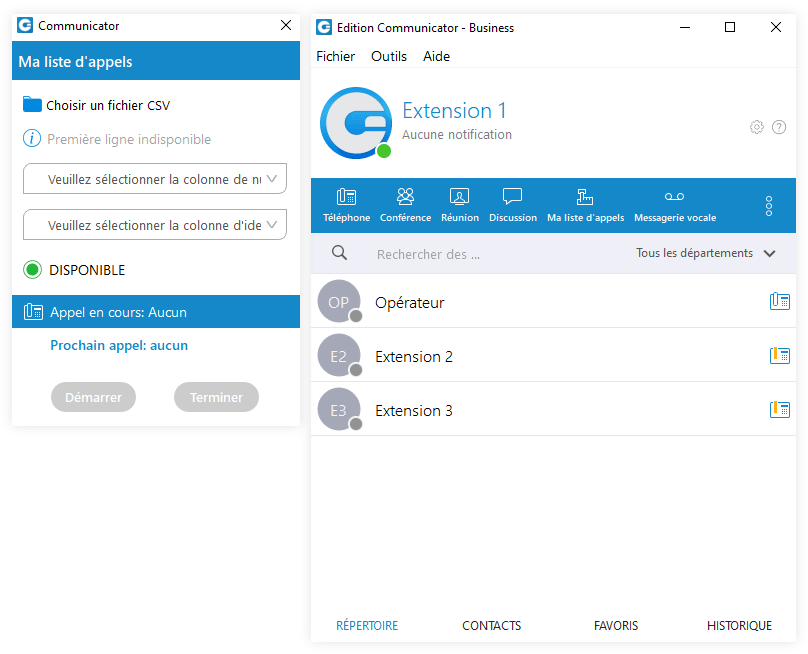Viewport: 808px width, 654px height.
Task: Click phone icon in Appel en cours bar
Action: coord(33,312)
